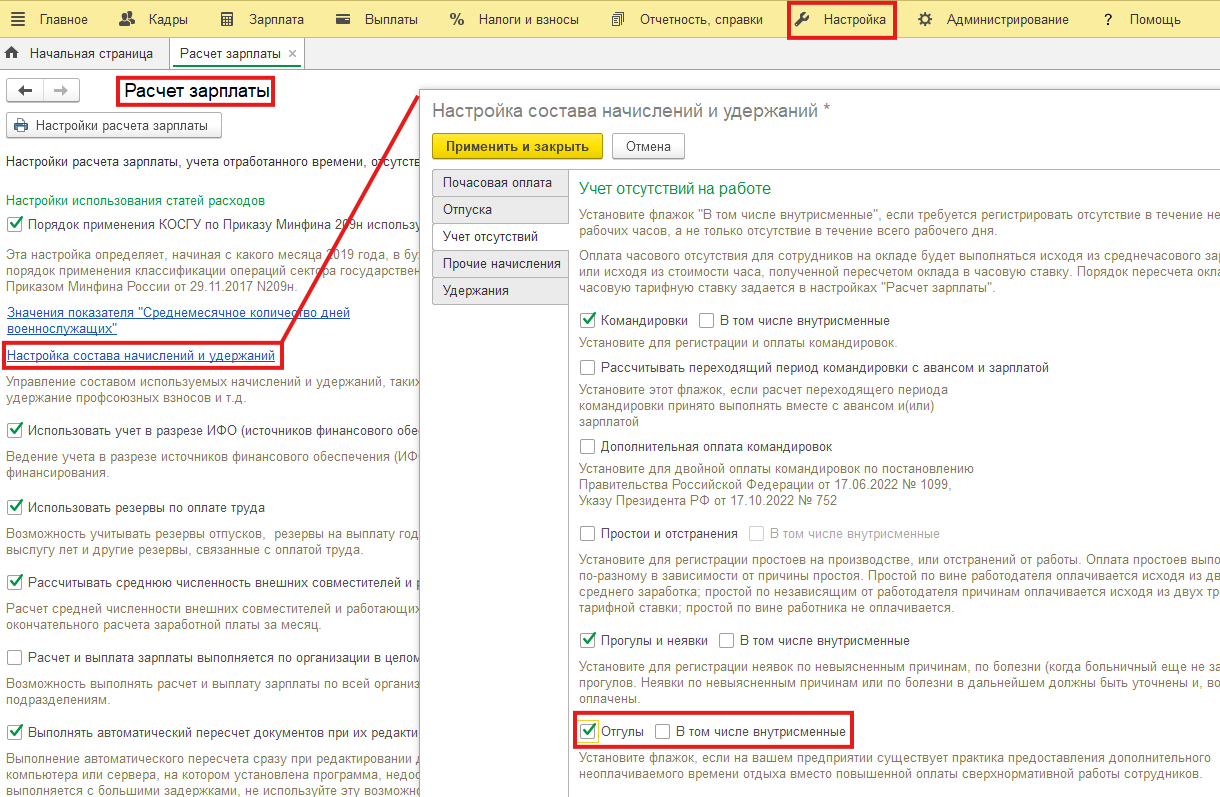Click the back arrow navigation button
The height and width of the screenshot is (797, 1220).
pyautogui.click(x=25, y=90)
